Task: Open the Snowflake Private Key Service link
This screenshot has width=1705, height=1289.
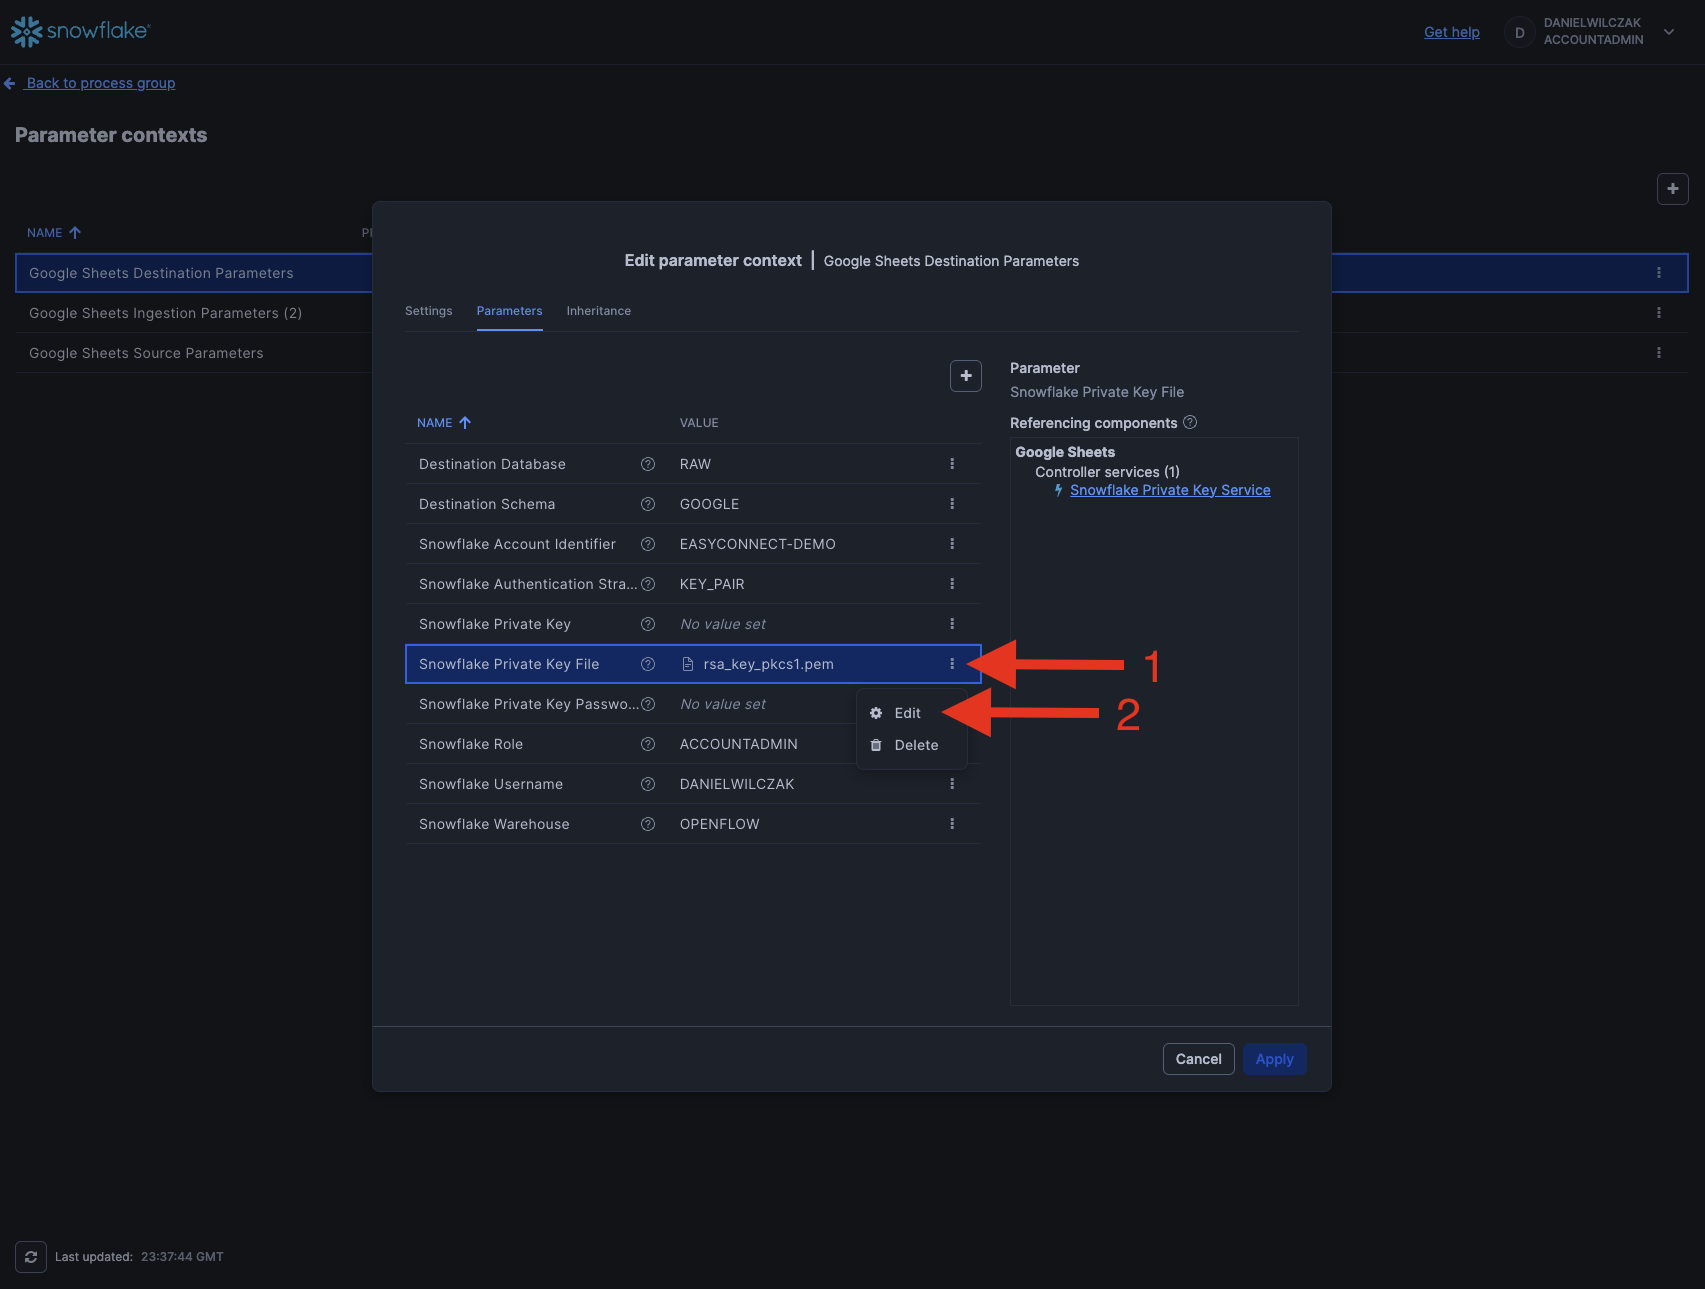Action: pos(1170,490)
